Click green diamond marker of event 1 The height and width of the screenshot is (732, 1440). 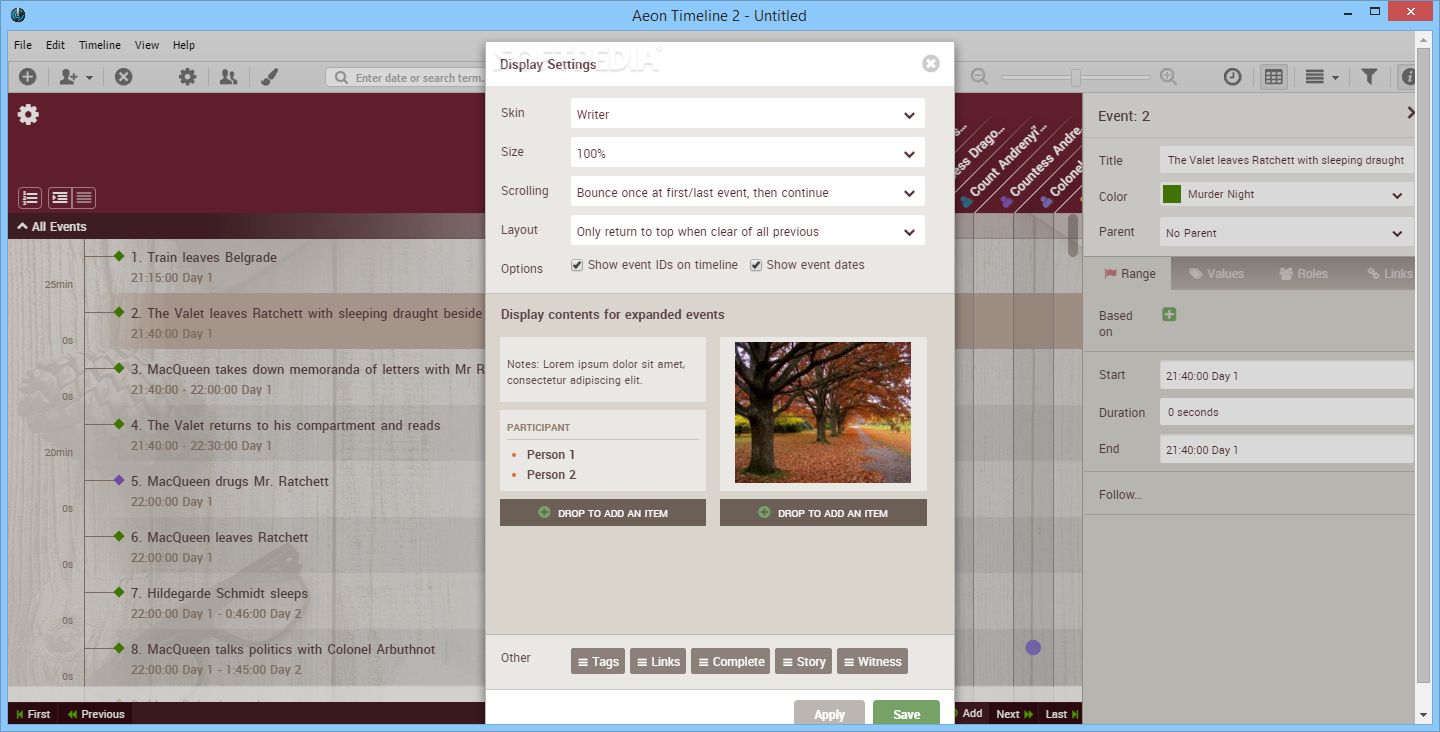(x=119, y=256)
